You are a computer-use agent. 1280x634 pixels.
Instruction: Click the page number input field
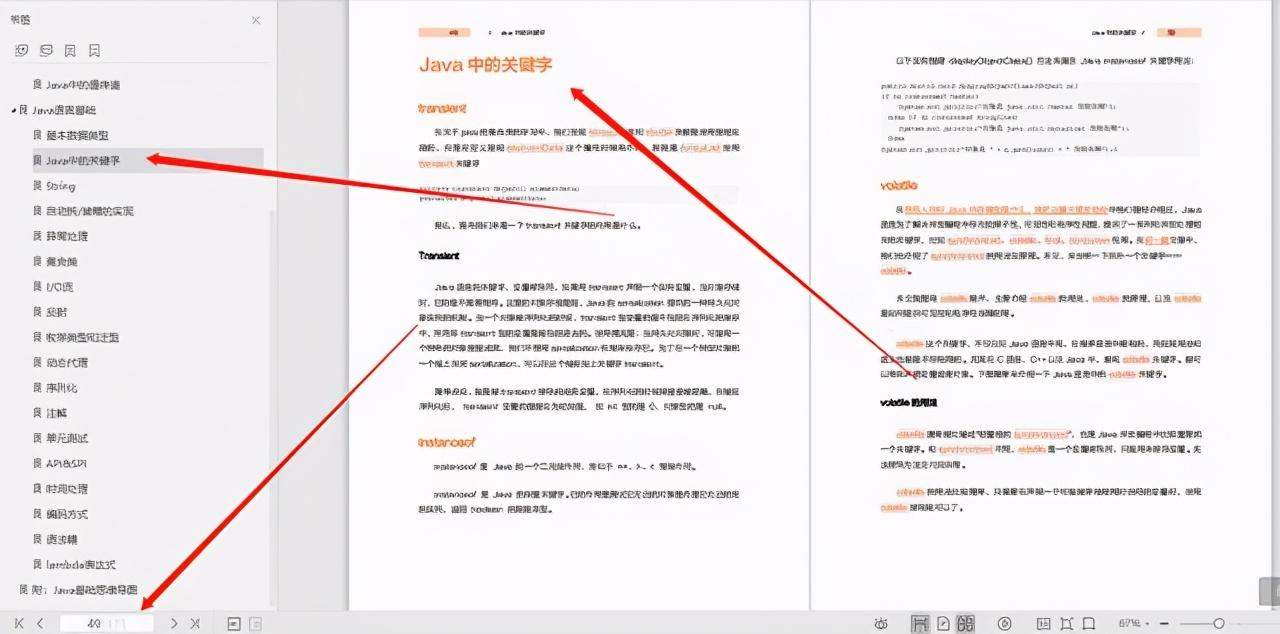[106, 623]
